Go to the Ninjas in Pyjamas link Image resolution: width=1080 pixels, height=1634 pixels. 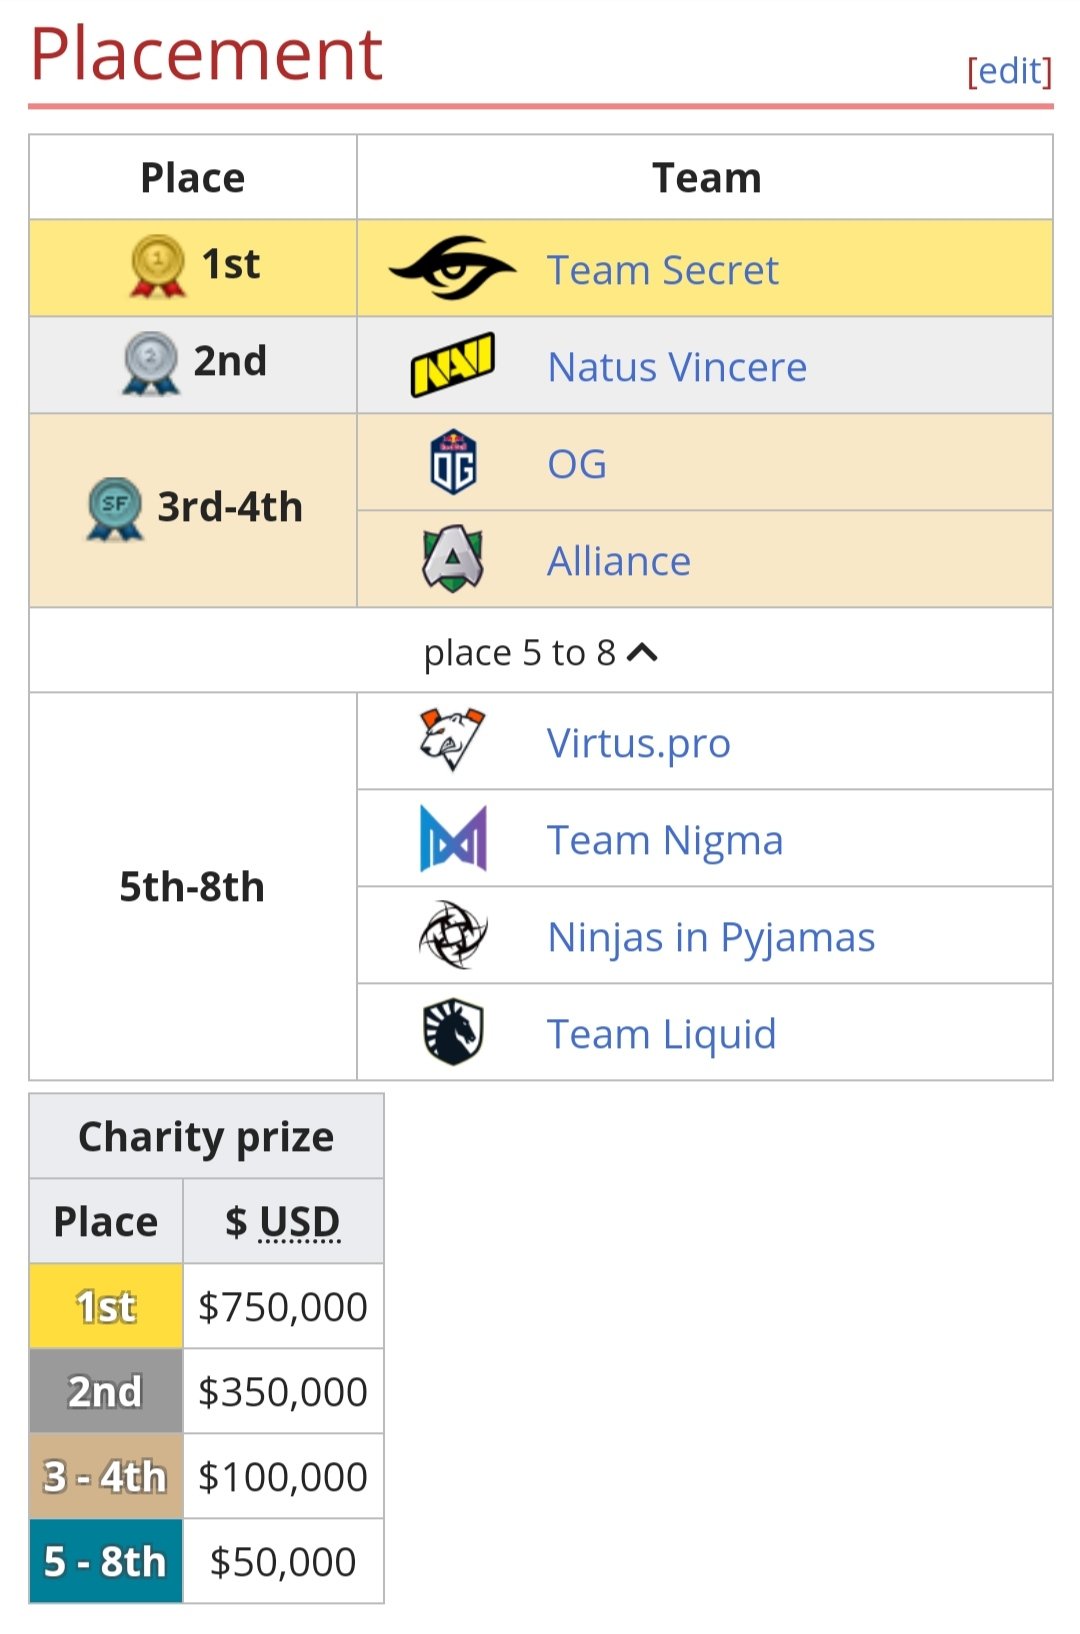coord(711,937)
